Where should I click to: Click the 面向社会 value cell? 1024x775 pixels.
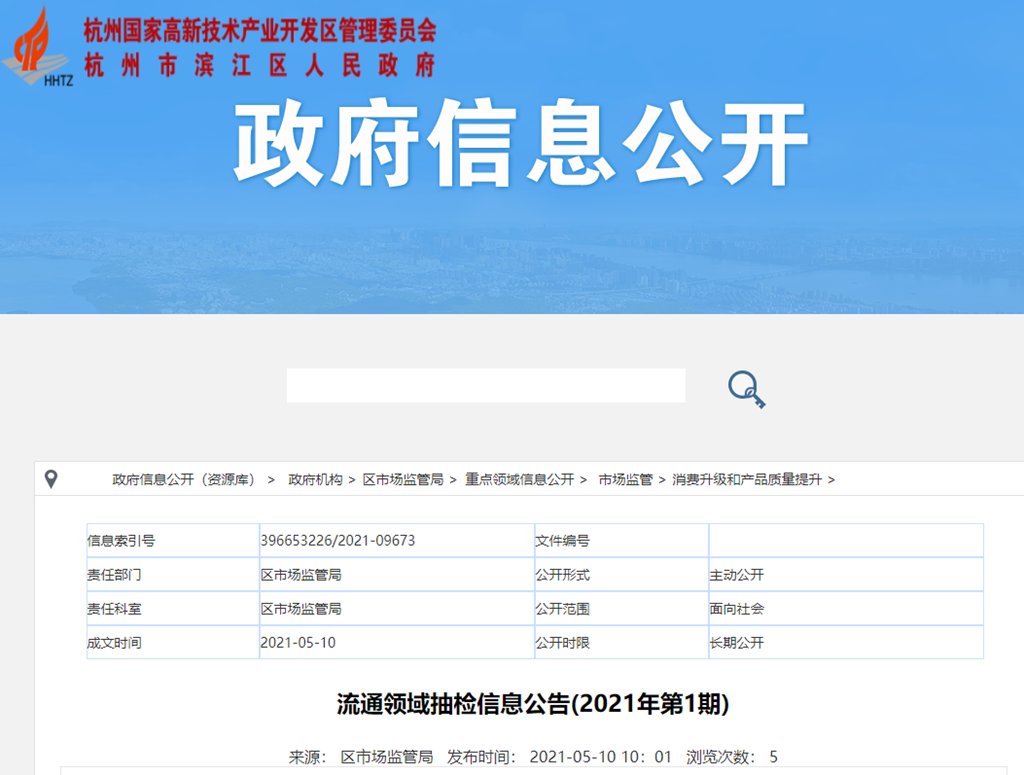(x=846, y=609)
